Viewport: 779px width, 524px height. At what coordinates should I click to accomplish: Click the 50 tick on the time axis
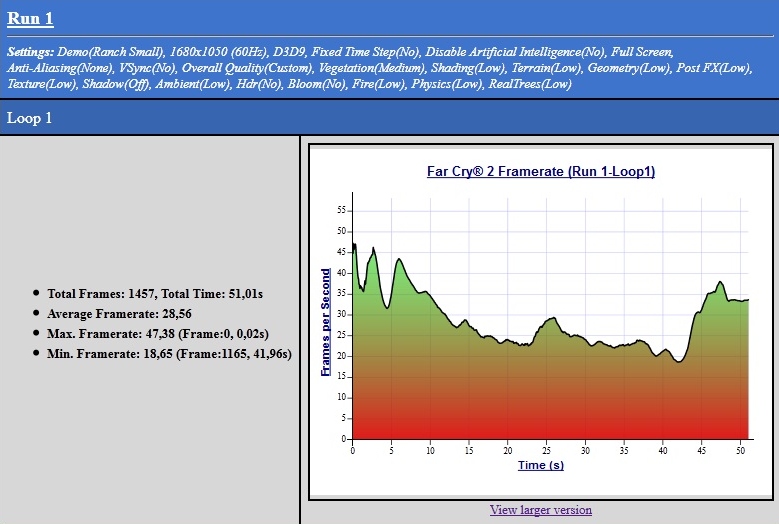740,450
